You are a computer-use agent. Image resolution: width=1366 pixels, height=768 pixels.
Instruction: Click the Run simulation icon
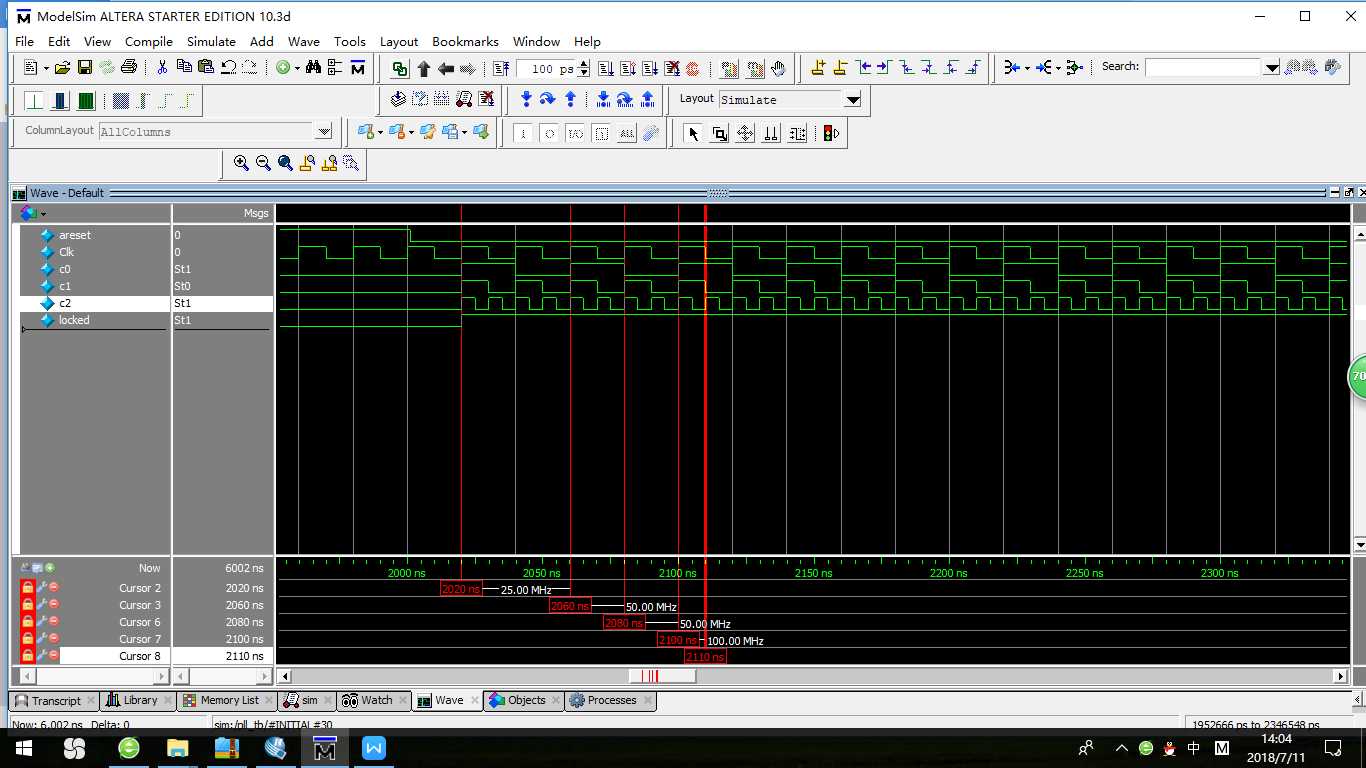[606, 68]
